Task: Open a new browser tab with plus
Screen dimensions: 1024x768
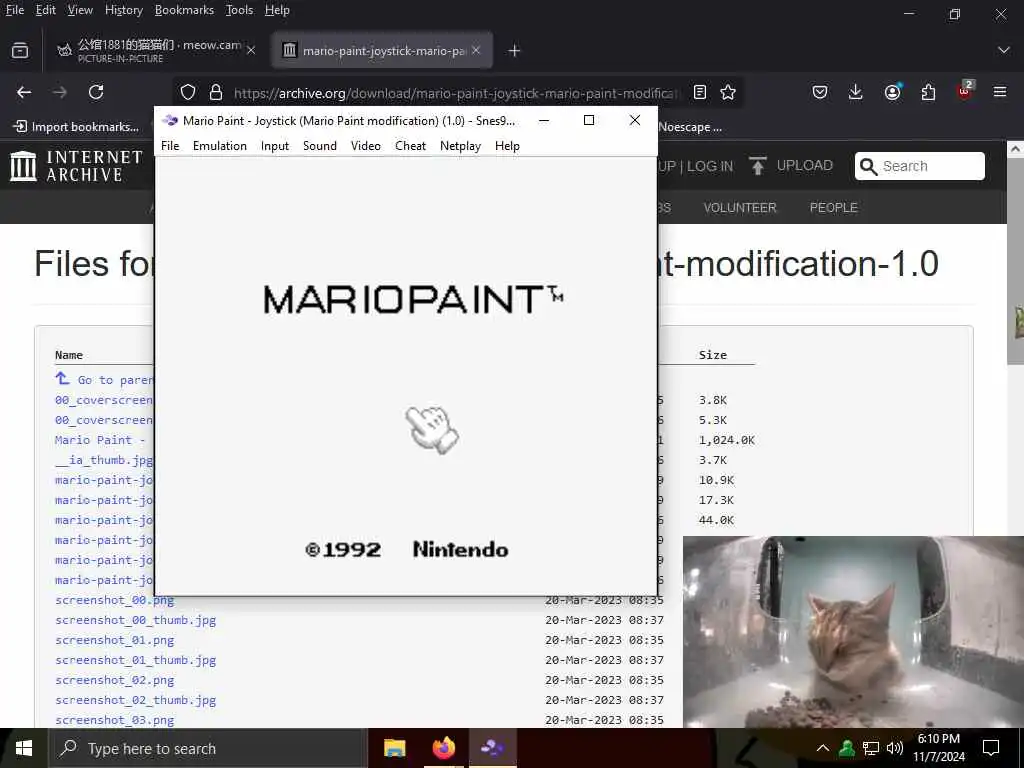Action: tap(514, 50)
